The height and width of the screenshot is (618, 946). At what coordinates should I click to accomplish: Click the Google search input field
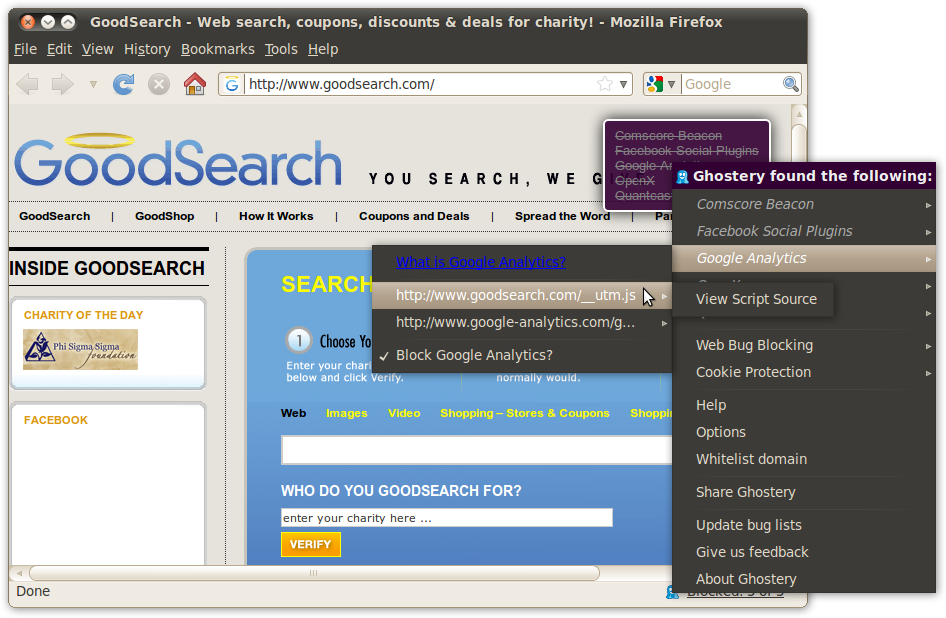point(731,84)
